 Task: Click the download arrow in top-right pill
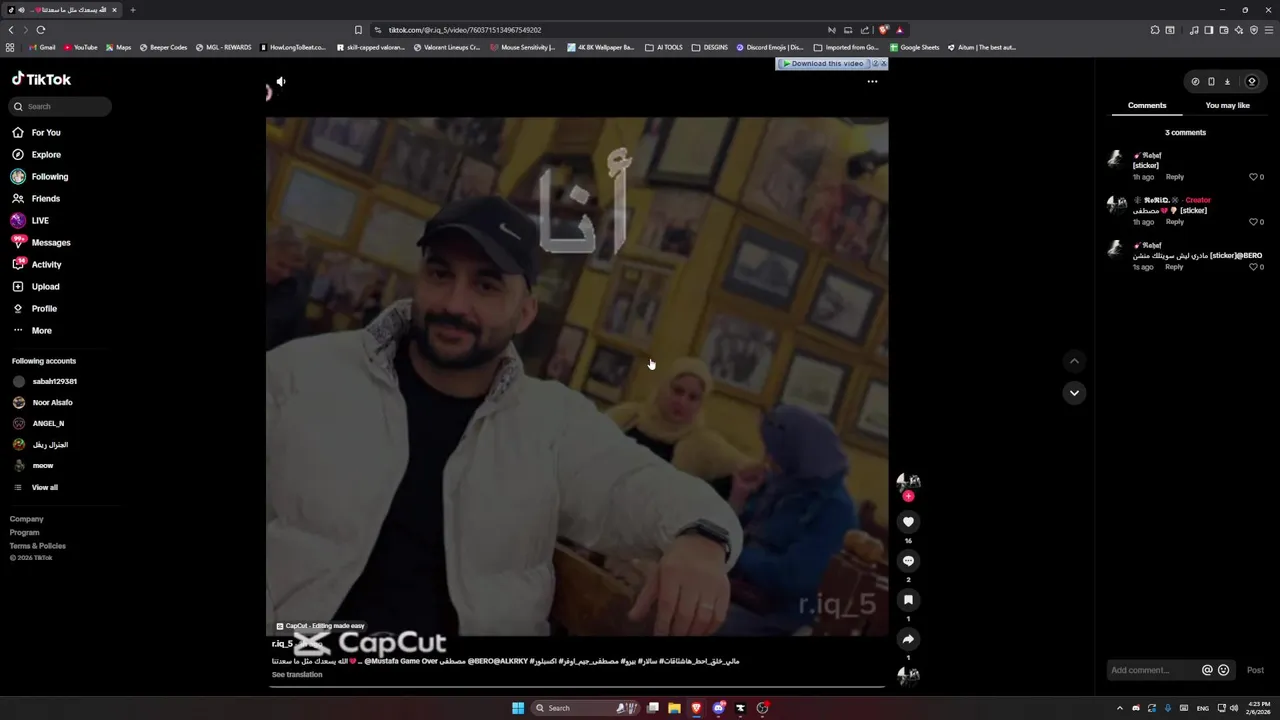point(1227,82)
